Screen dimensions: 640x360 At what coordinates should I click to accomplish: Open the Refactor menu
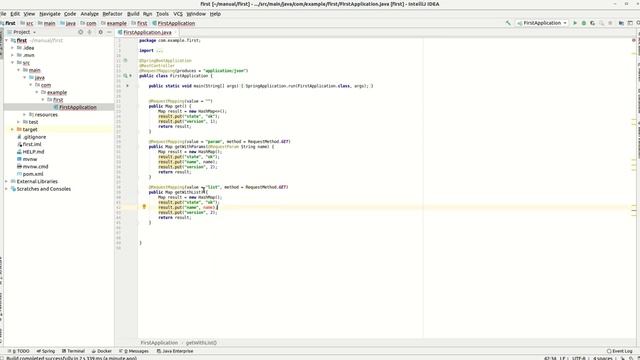tap(112, 14)
